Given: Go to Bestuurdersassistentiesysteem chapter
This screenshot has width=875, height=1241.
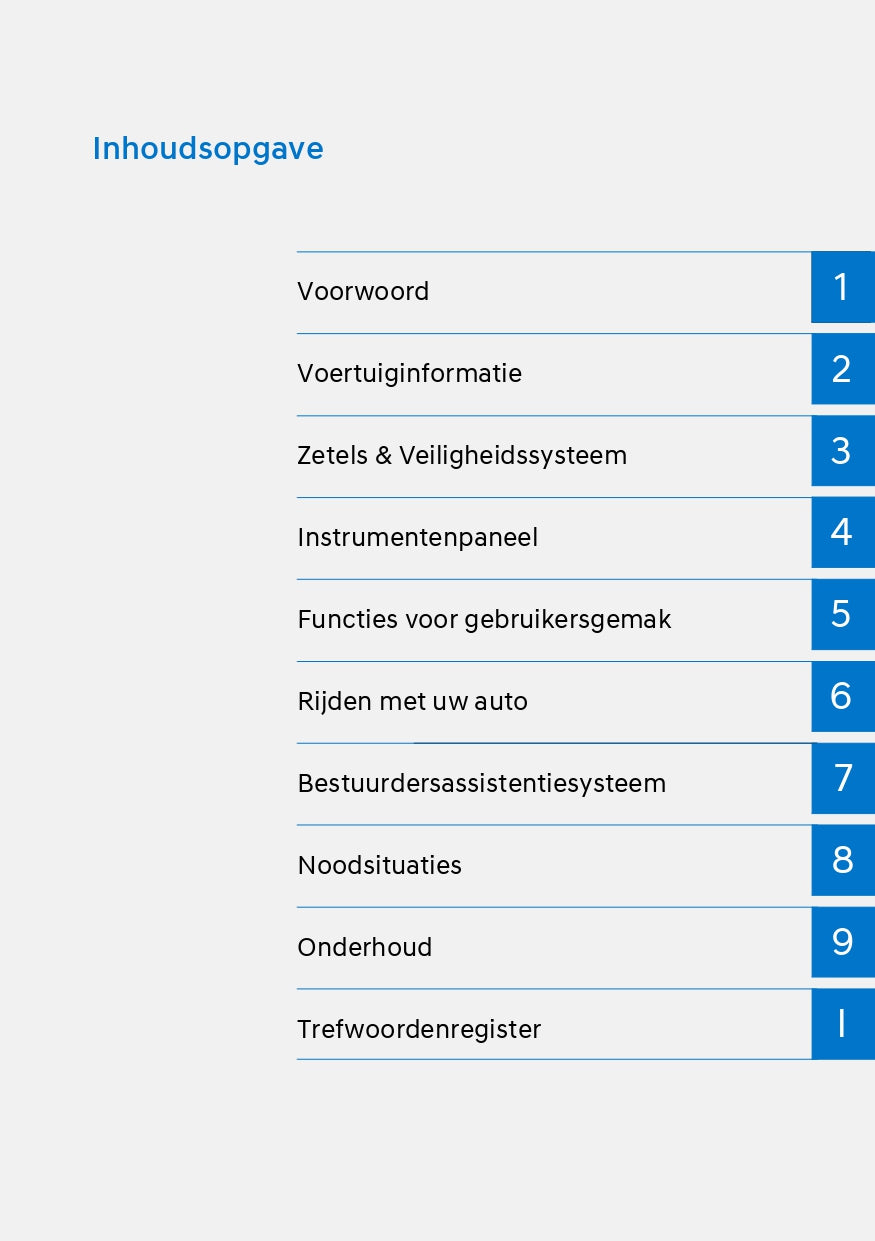Looking at the screenshot, I should [481, 783].
